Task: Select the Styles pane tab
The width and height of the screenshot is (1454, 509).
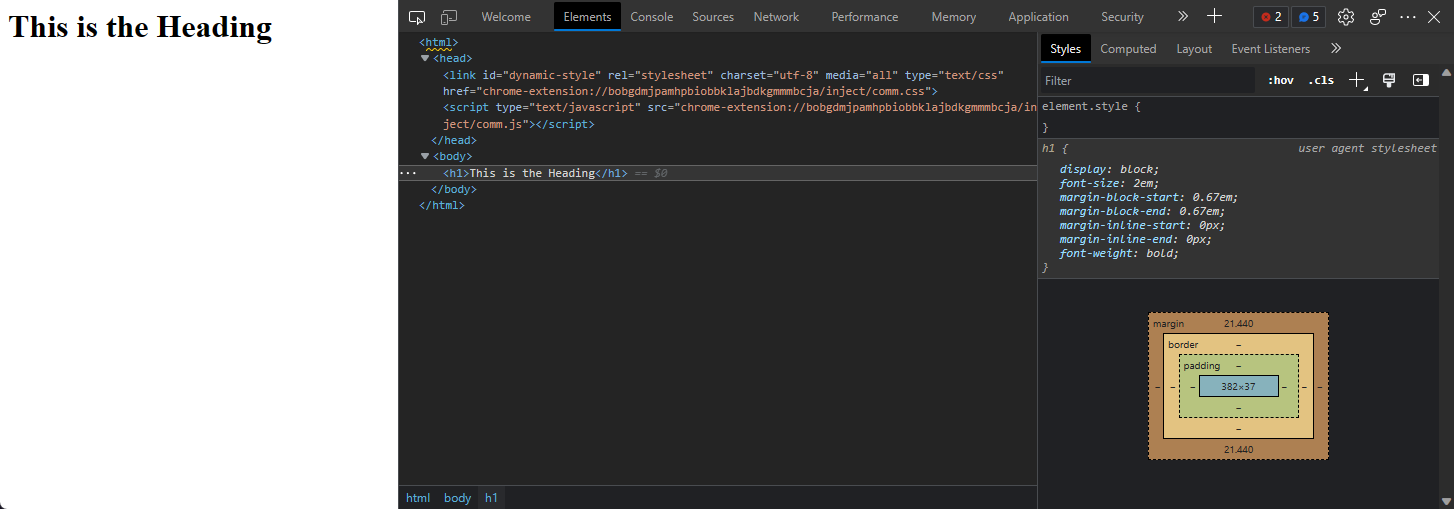Action: click(1066, 49)
